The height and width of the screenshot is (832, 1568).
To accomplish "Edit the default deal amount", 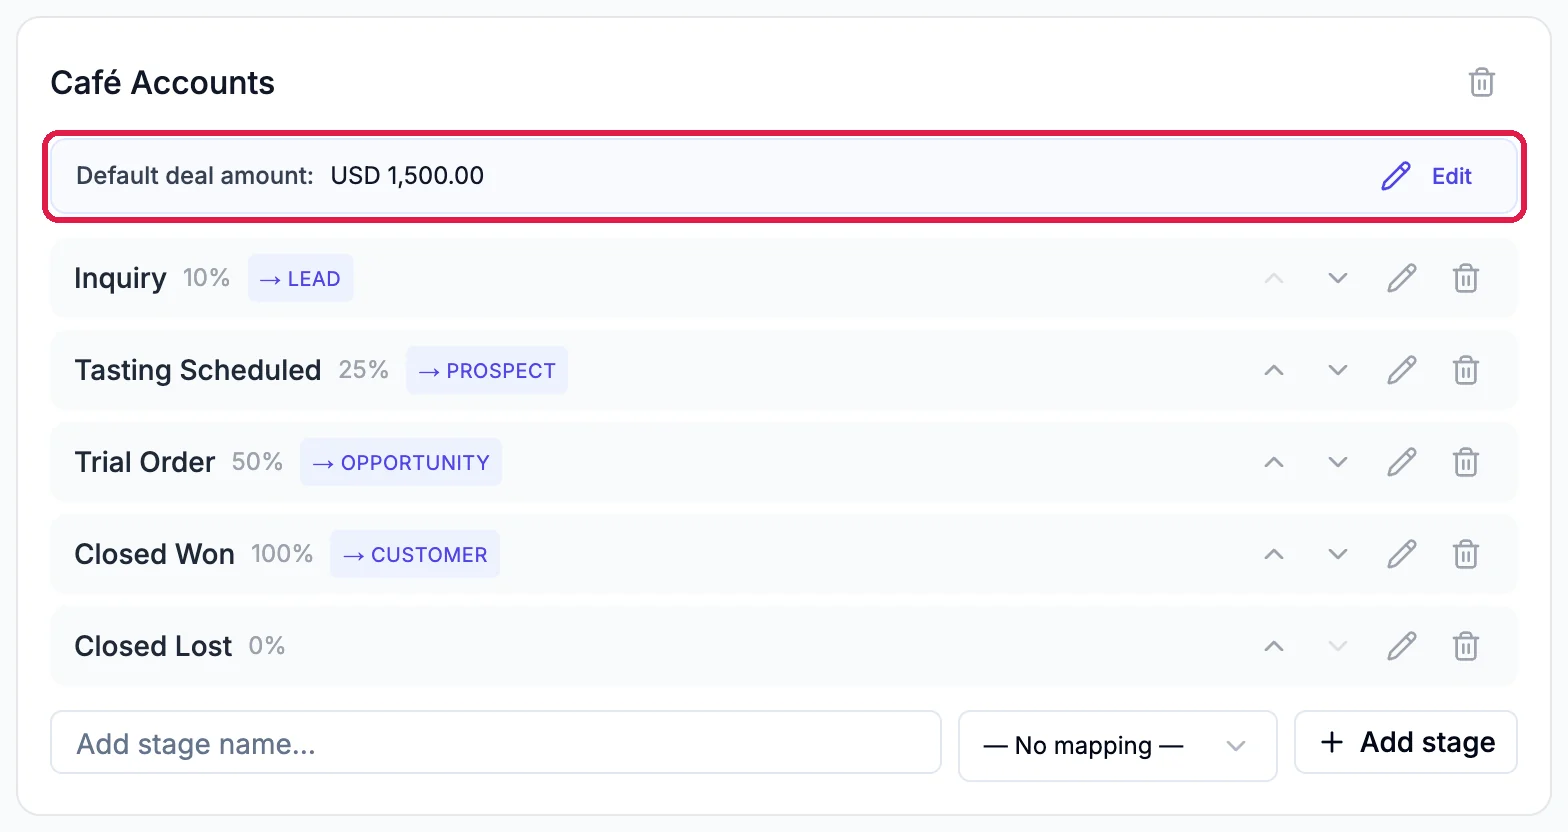I will pyautogui.click(x=1427, y=176).
